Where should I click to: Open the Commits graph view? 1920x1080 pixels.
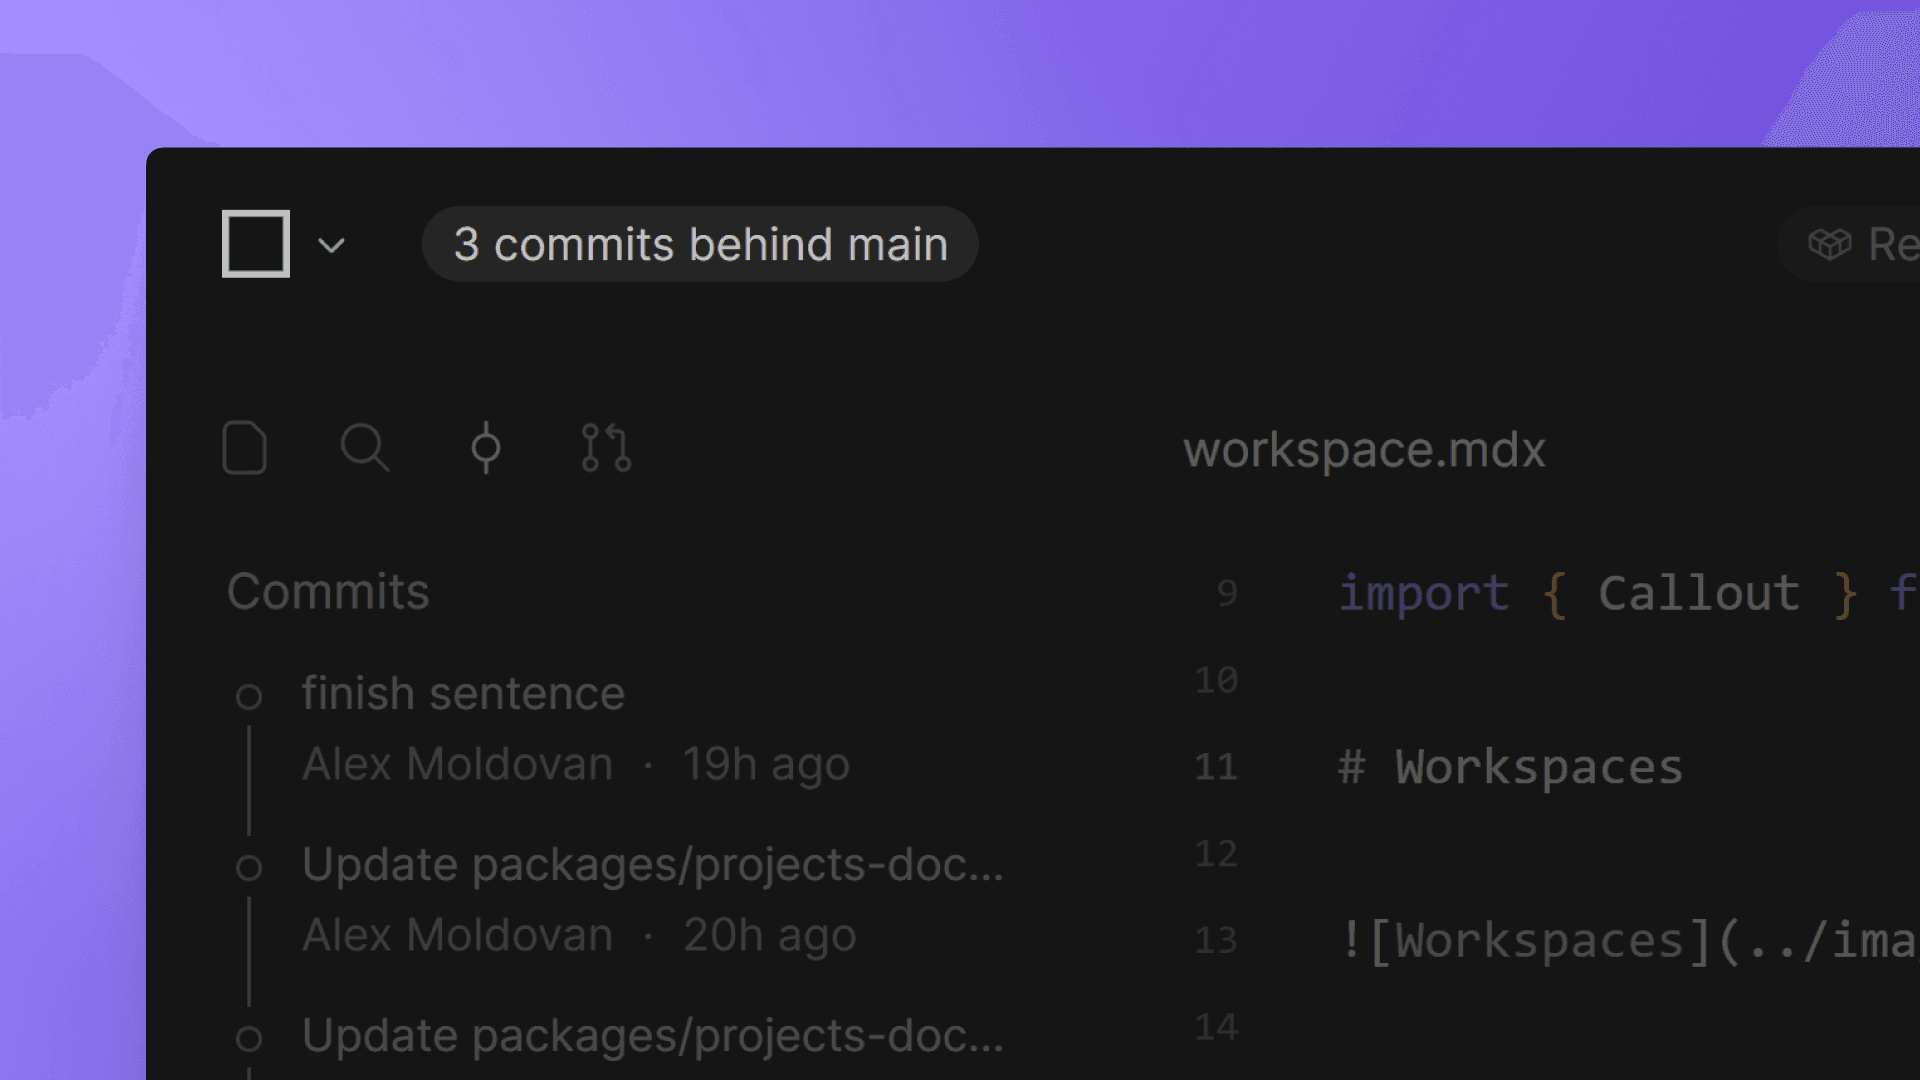(486, 448)
